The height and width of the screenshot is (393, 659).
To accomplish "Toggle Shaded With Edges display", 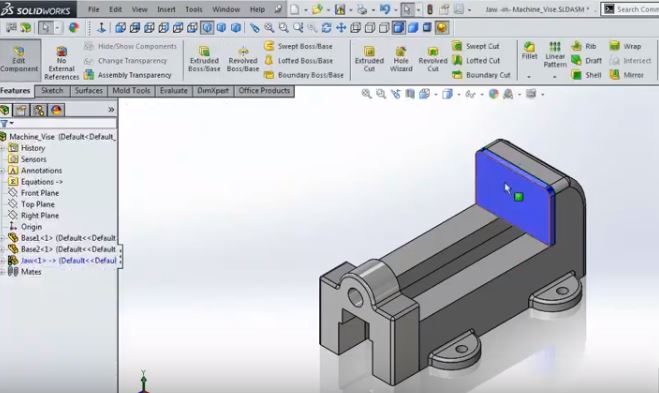I will [x=398, y=28].
